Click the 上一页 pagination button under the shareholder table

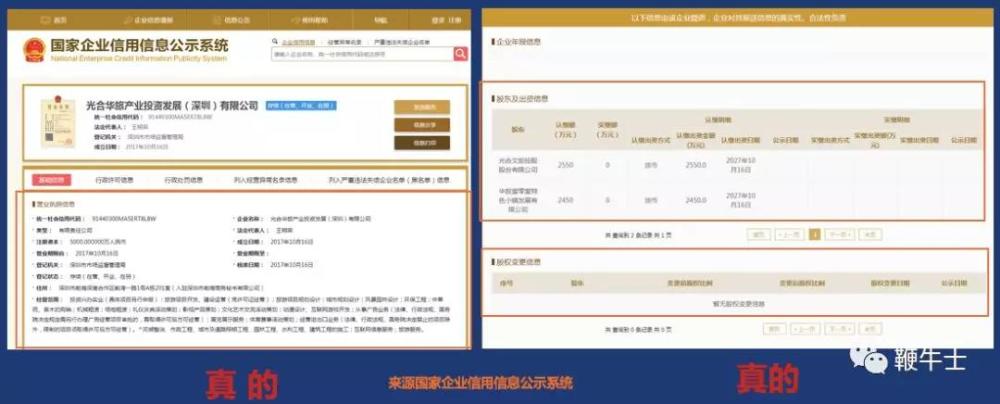(x=790, y=235)
